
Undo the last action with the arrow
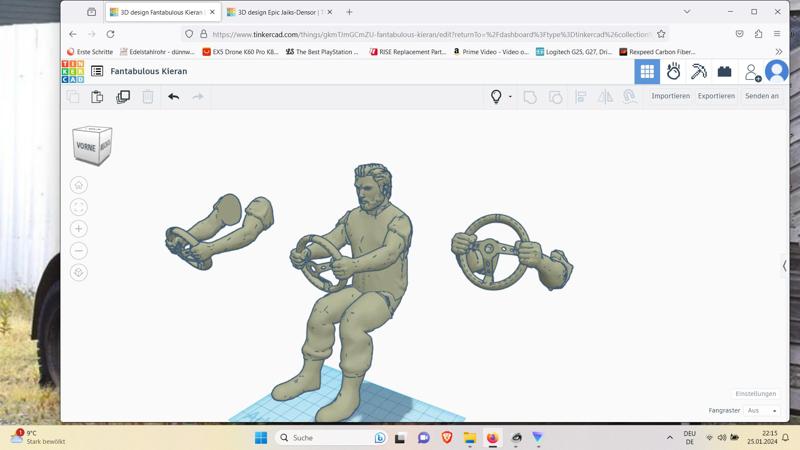pos(173,96)
